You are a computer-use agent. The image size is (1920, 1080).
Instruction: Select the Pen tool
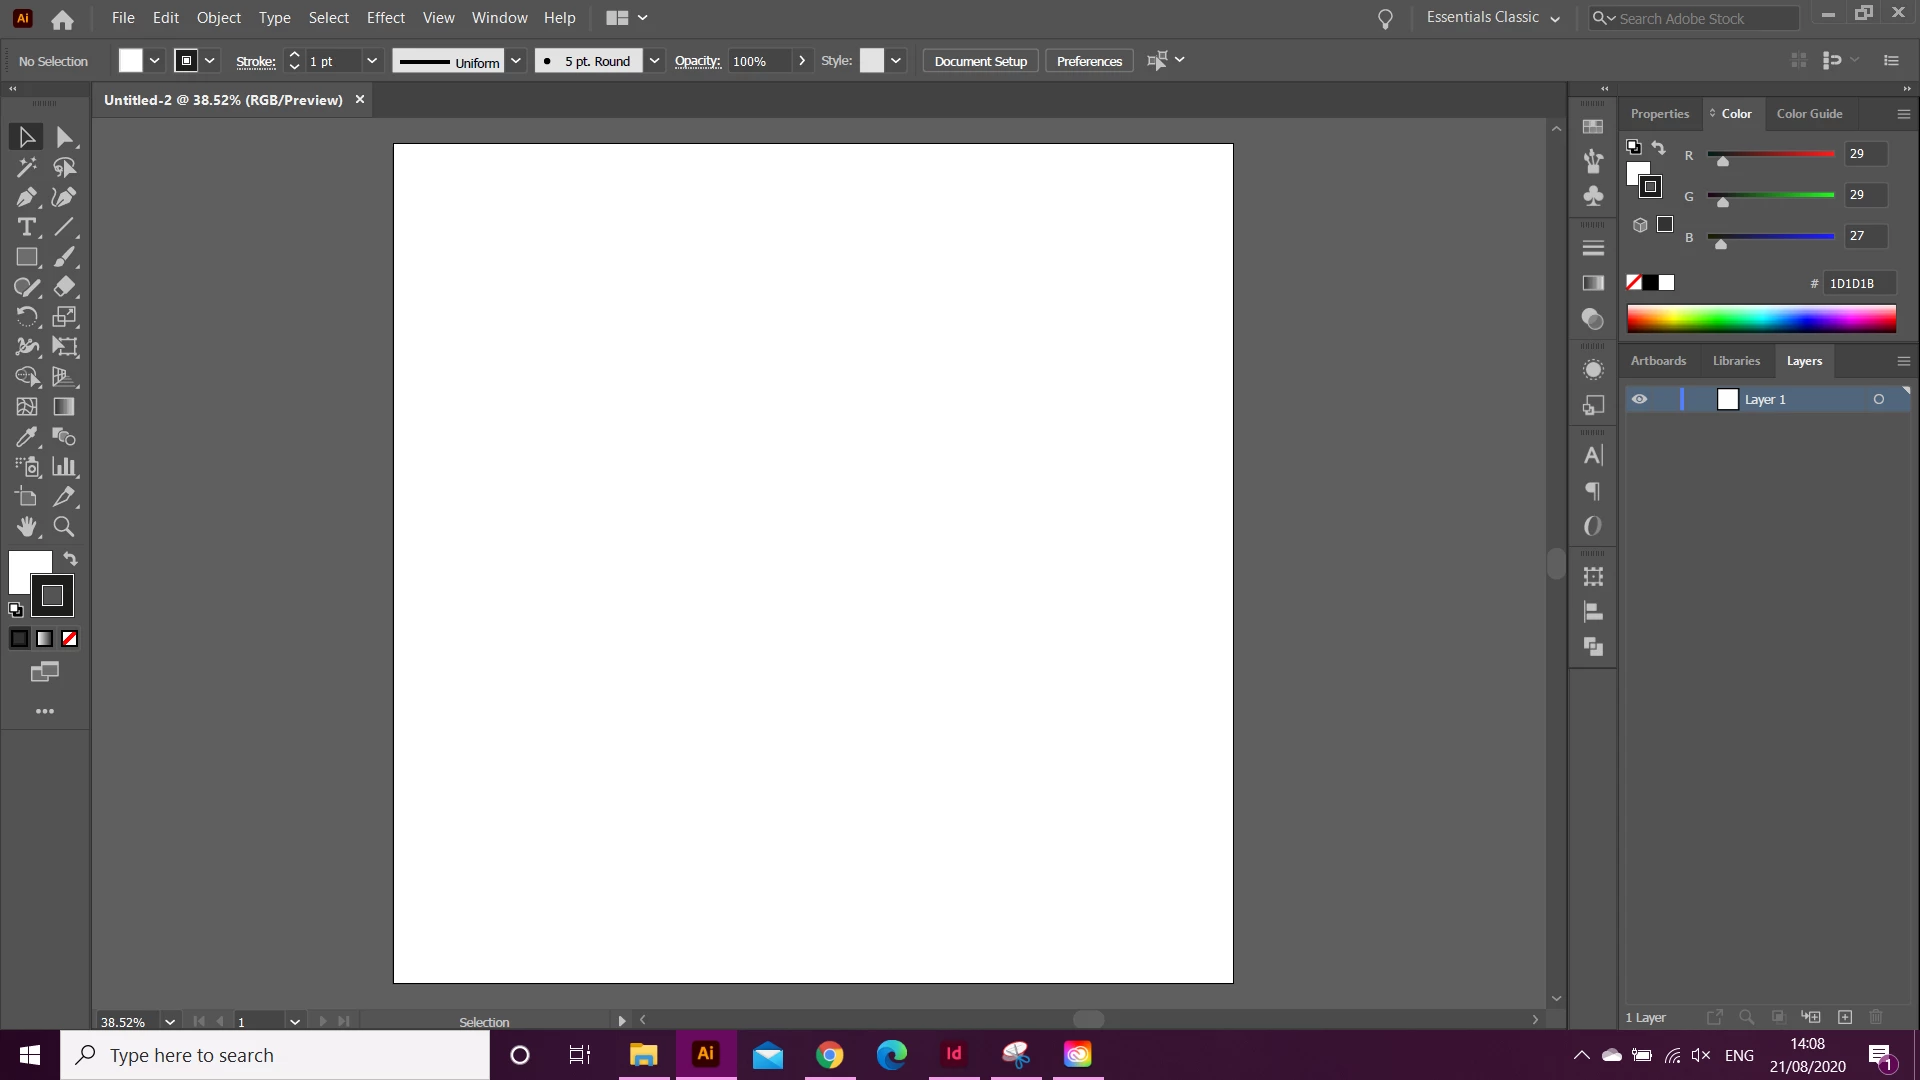pyautogui.click(x=26, y=197)
